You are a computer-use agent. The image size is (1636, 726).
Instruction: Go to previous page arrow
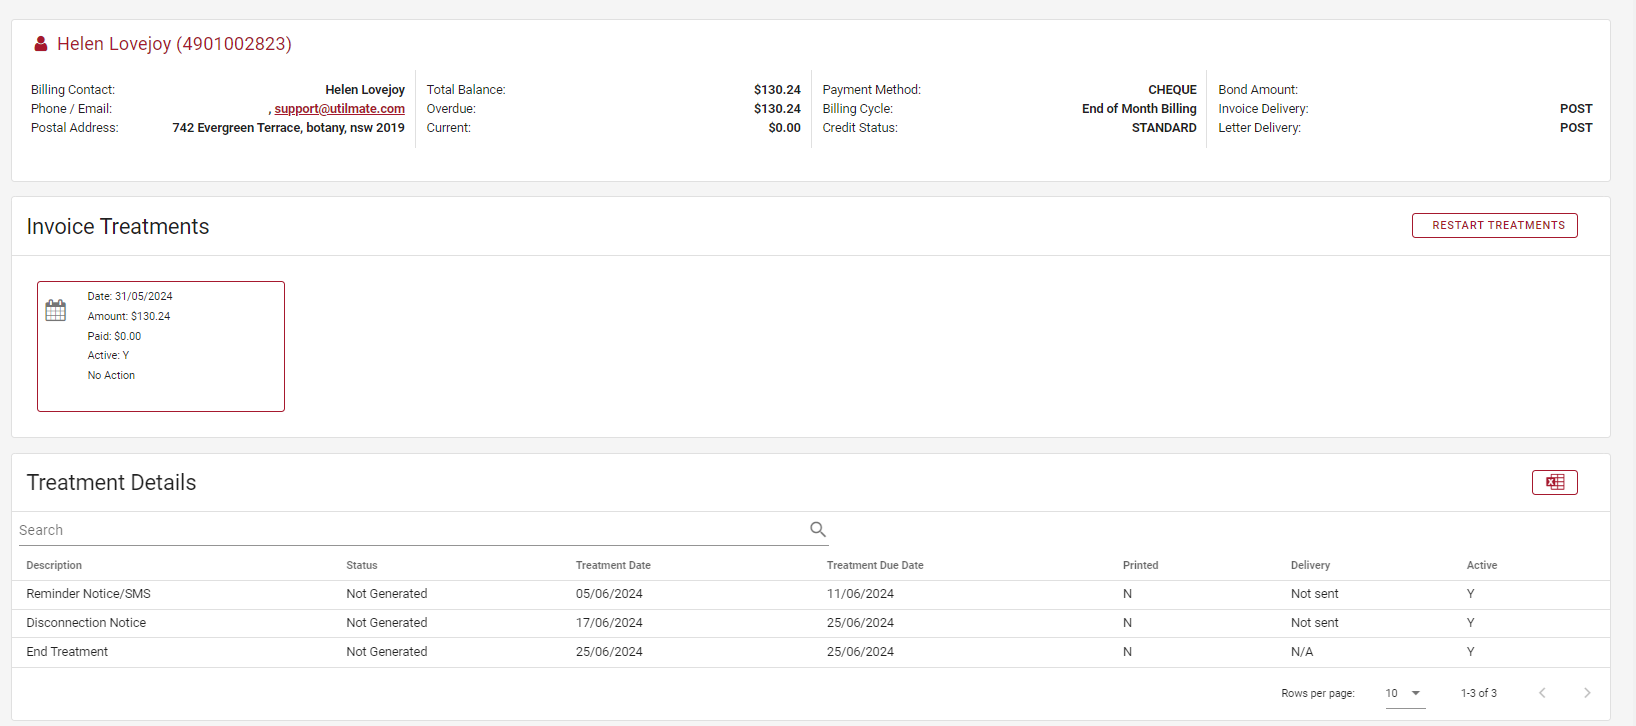[x=1542, y=693]
